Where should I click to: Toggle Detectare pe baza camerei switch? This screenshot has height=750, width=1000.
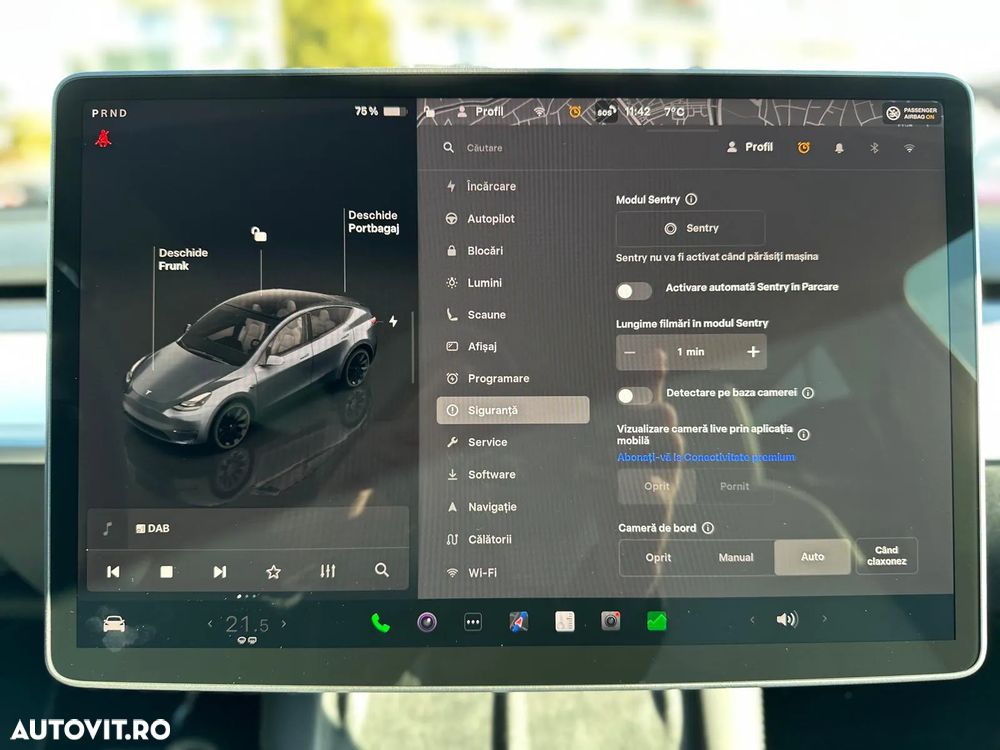(x=635, y=396)
